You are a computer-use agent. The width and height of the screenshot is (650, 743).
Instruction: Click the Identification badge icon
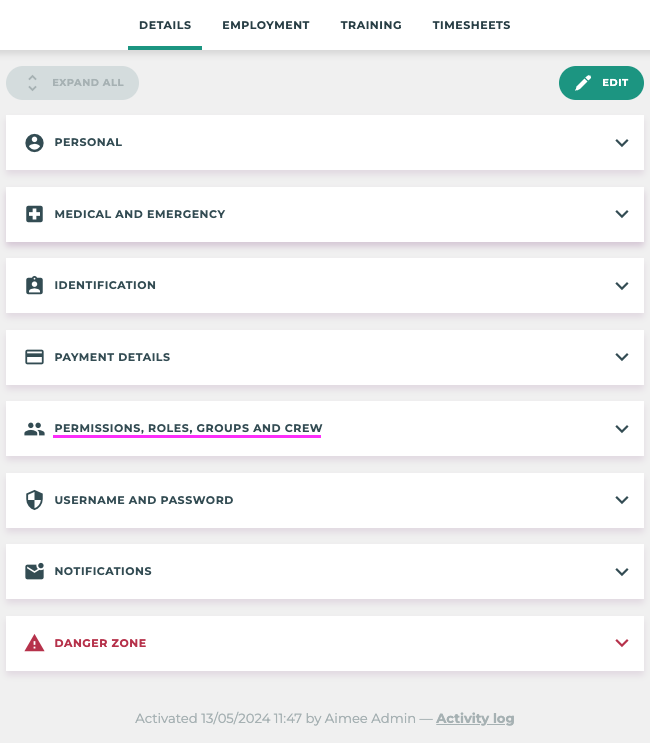[x=35, y=285]
